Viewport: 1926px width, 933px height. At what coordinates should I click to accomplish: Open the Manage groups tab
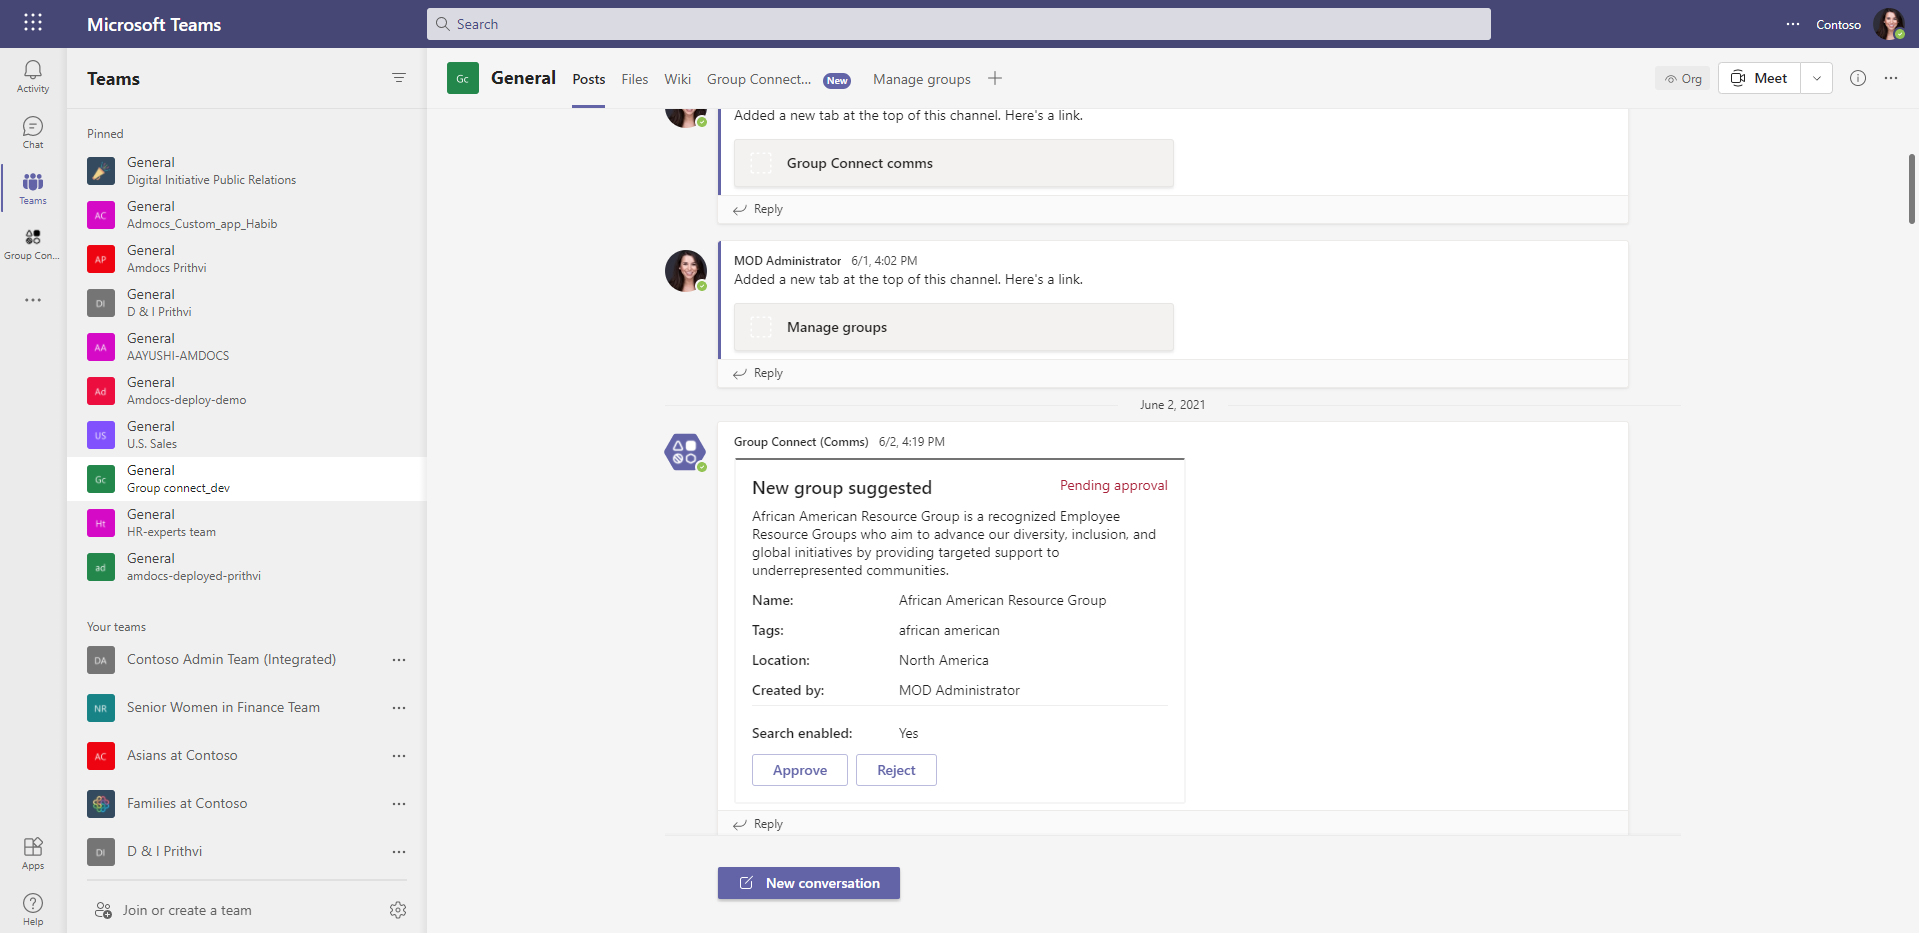coord(922,79)
